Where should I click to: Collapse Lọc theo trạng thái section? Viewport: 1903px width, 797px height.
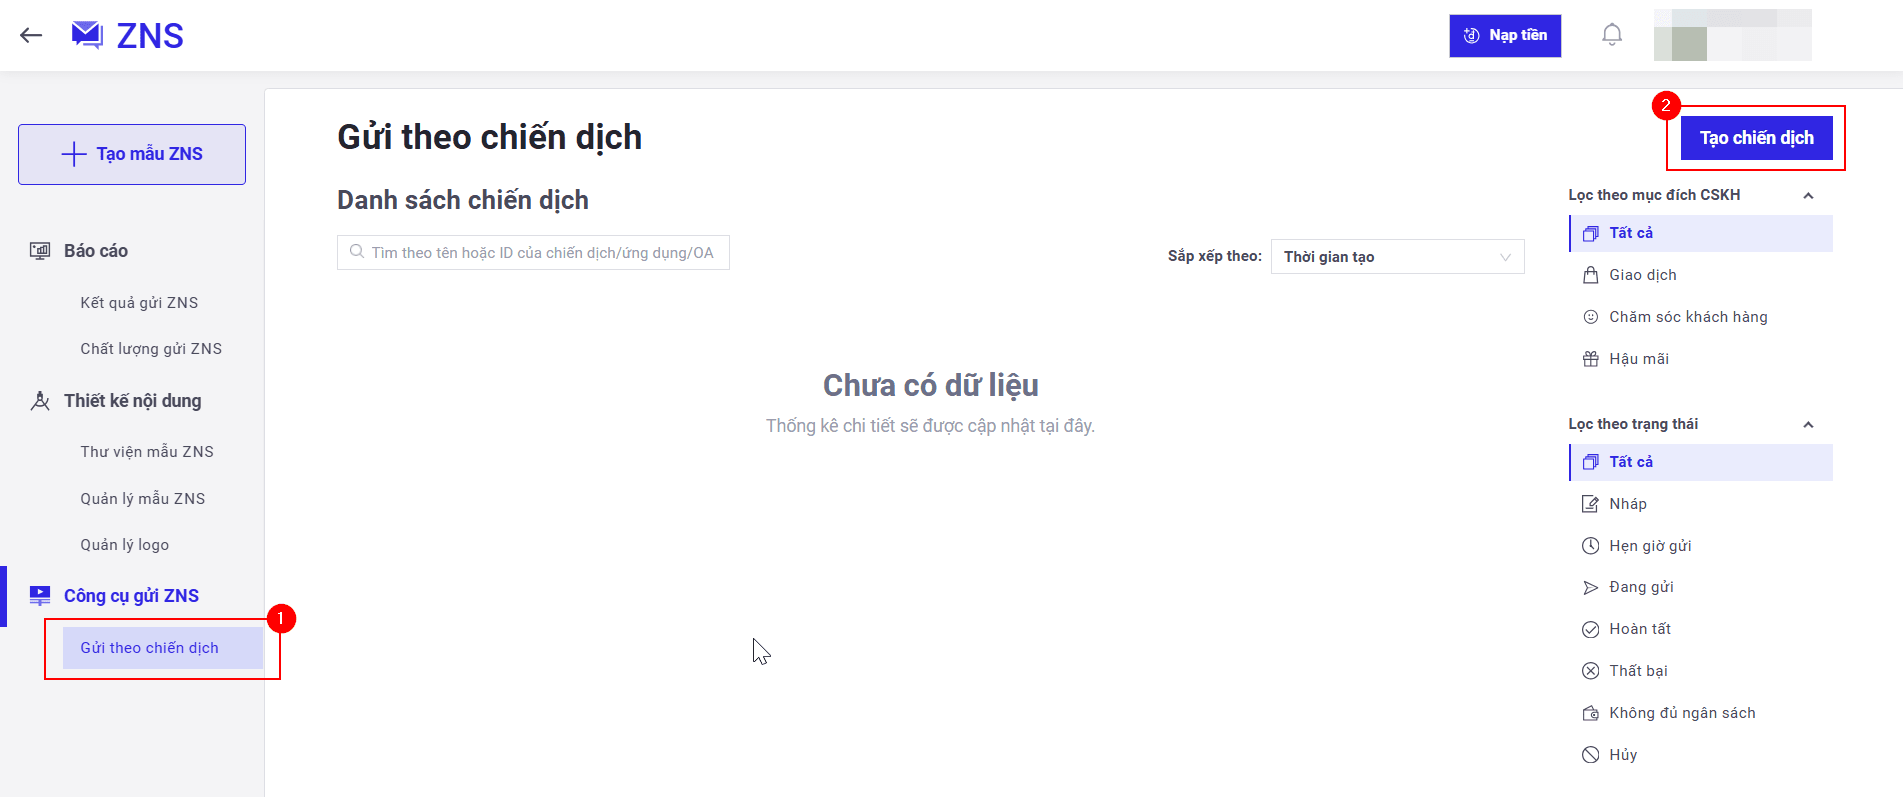[1807, 425]
